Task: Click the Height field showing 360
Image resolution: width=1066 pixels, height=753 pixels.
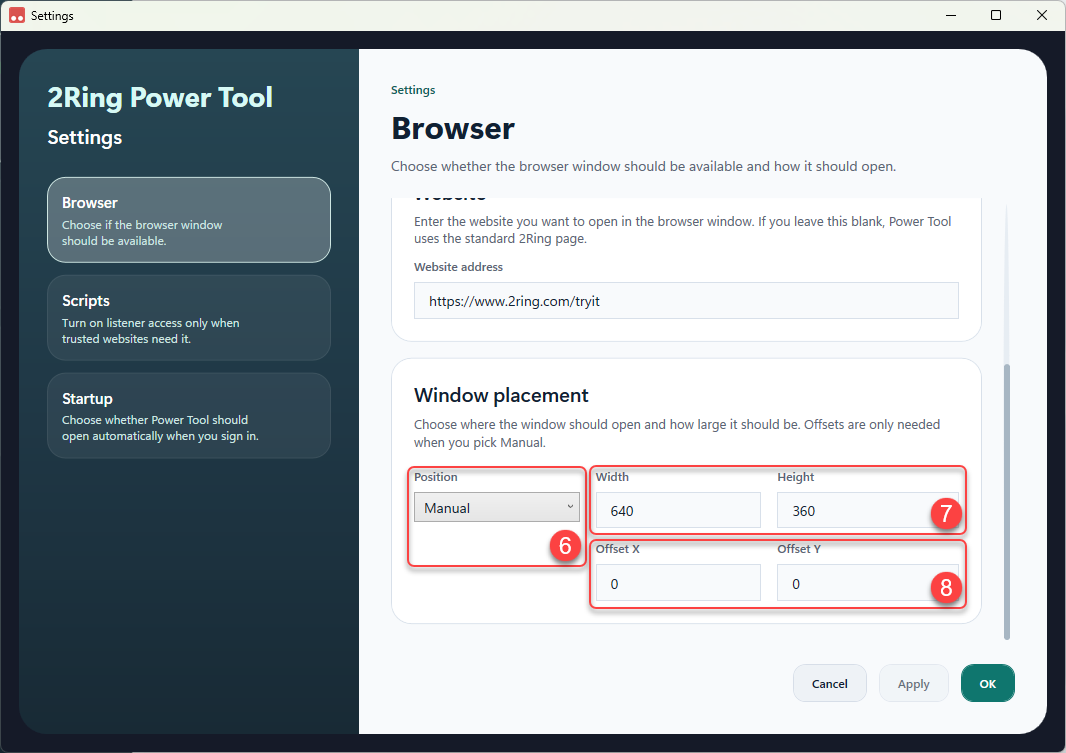Action: tap(867, 510)
